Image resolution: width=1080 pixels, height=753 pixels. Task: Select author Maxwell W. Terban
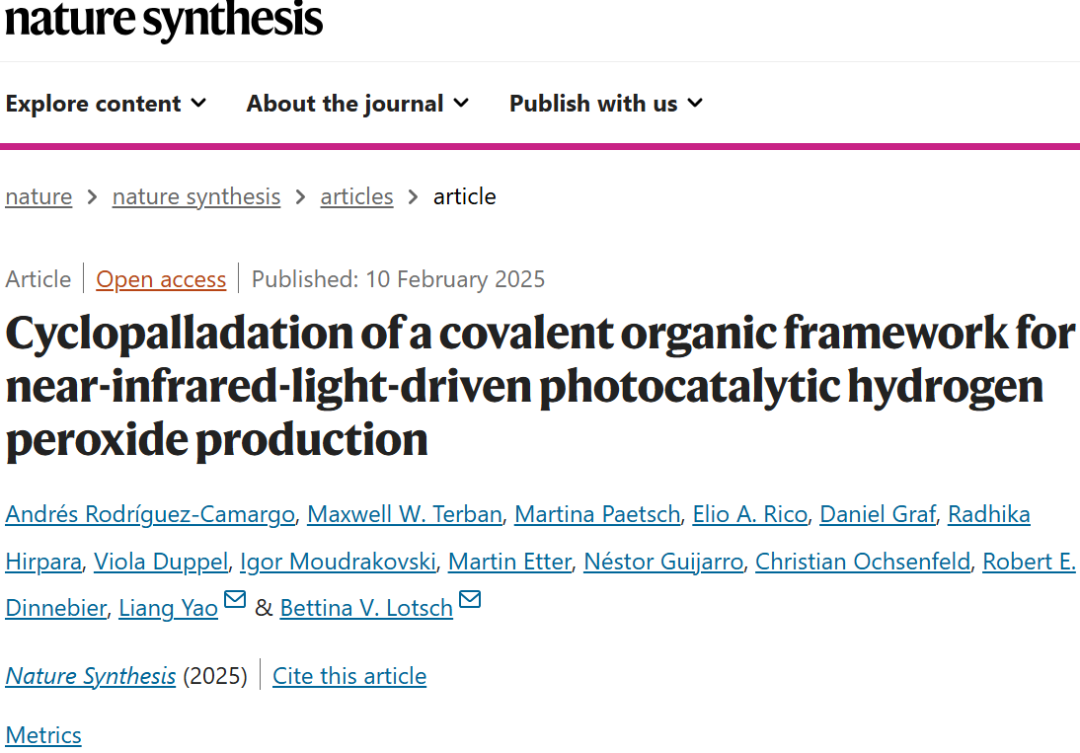point(404,515)
